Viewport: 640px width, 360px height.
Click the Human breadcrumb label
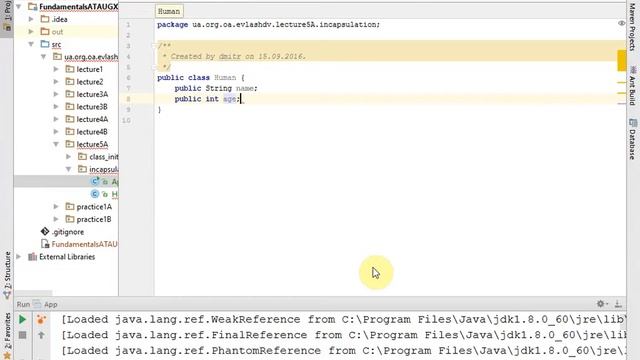pyautogui.click(x=169, y=11)
